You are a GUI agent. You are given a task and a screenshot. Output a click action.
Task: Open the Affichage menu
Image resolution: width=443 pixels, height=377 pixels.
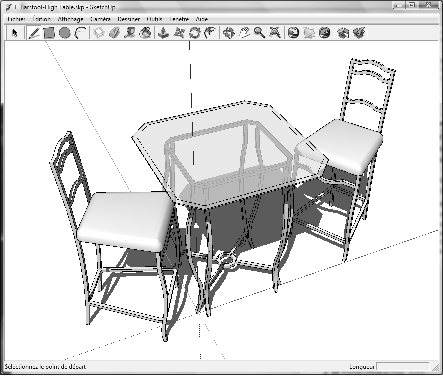pos(70,19)
